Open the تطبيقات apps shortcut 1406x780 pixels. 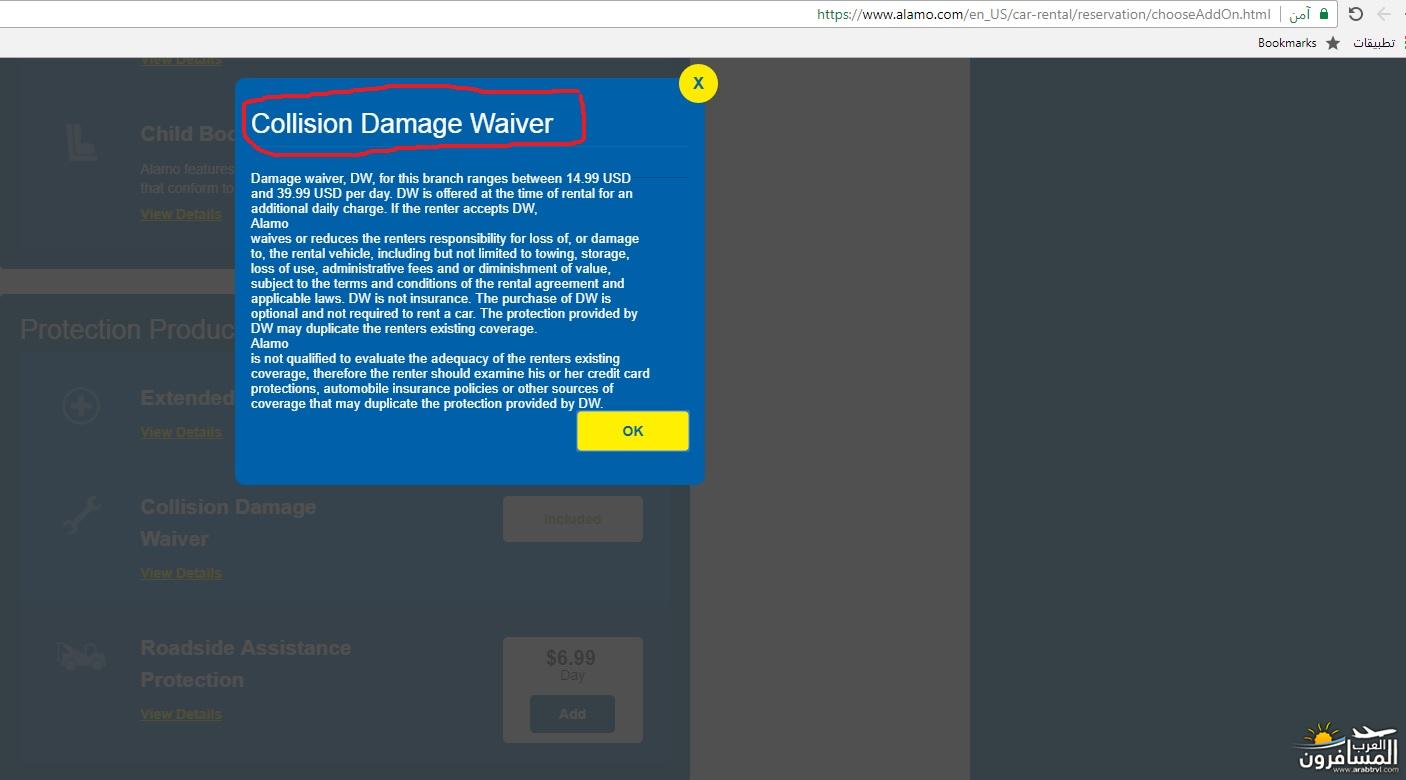click(x=1374, y=43)
